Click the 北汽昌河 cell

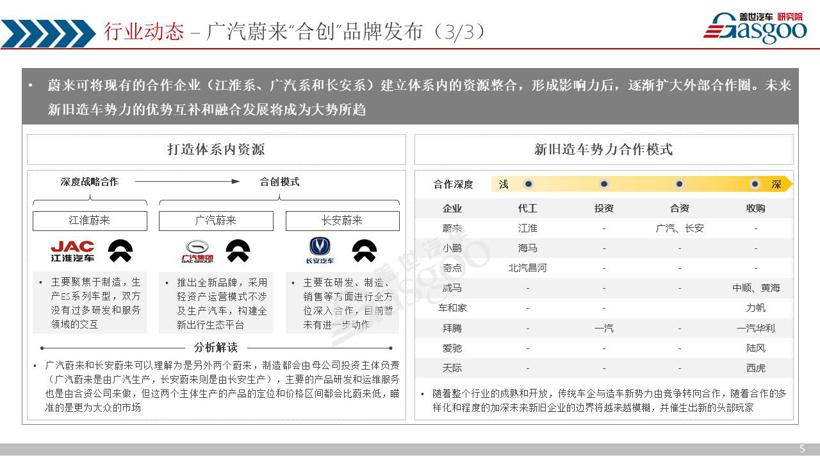click(x=528, y=268)
